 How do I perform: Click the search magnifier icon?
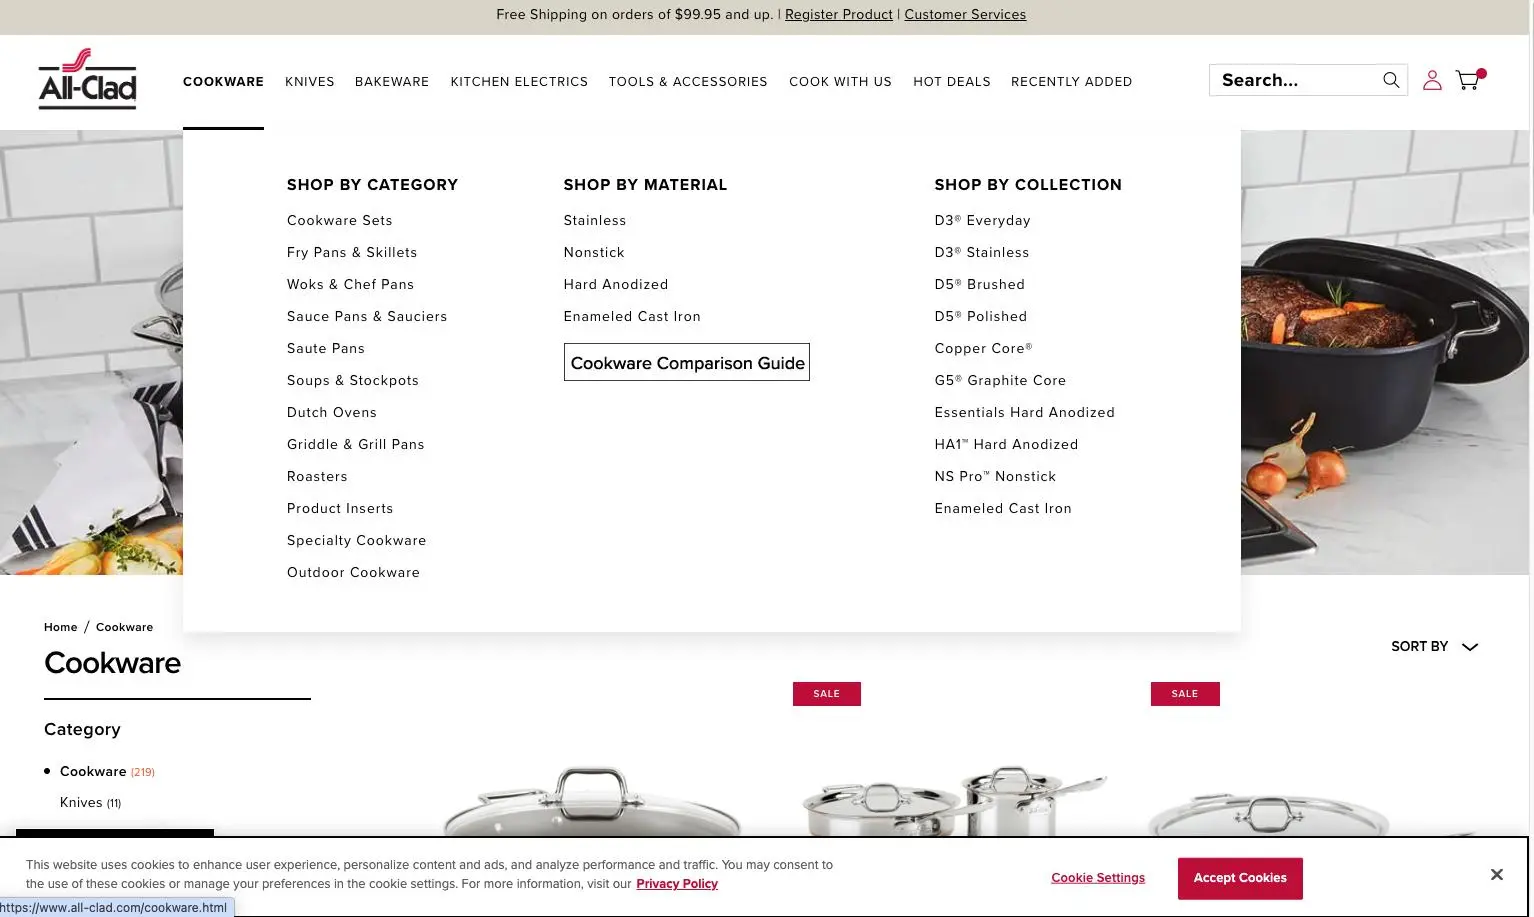[1391, 80]
